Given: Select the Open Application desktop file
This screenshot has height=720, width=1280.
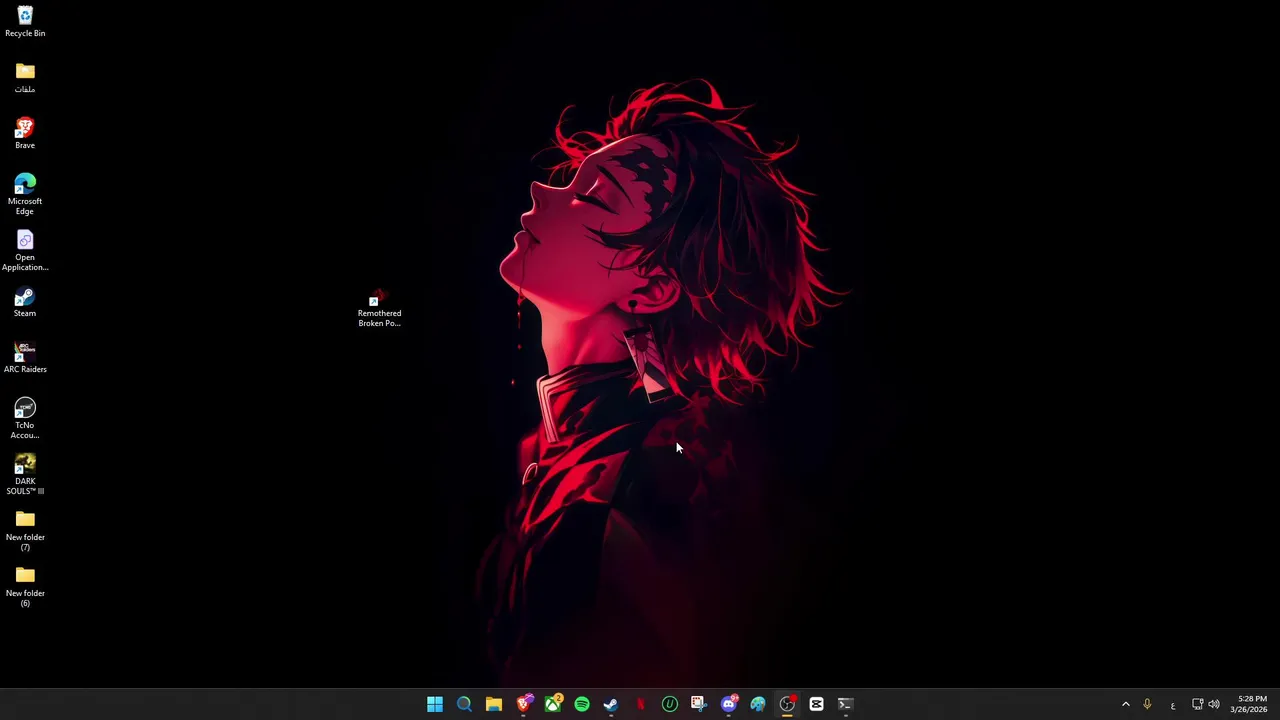Looking at the screenshot, I should click(25, 250).
